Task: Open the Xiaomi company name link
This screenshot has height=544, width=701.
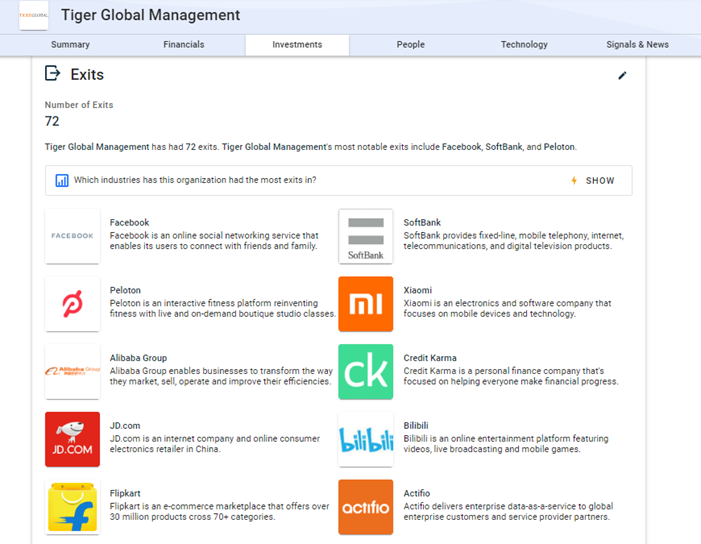Action: pos(418,290)
